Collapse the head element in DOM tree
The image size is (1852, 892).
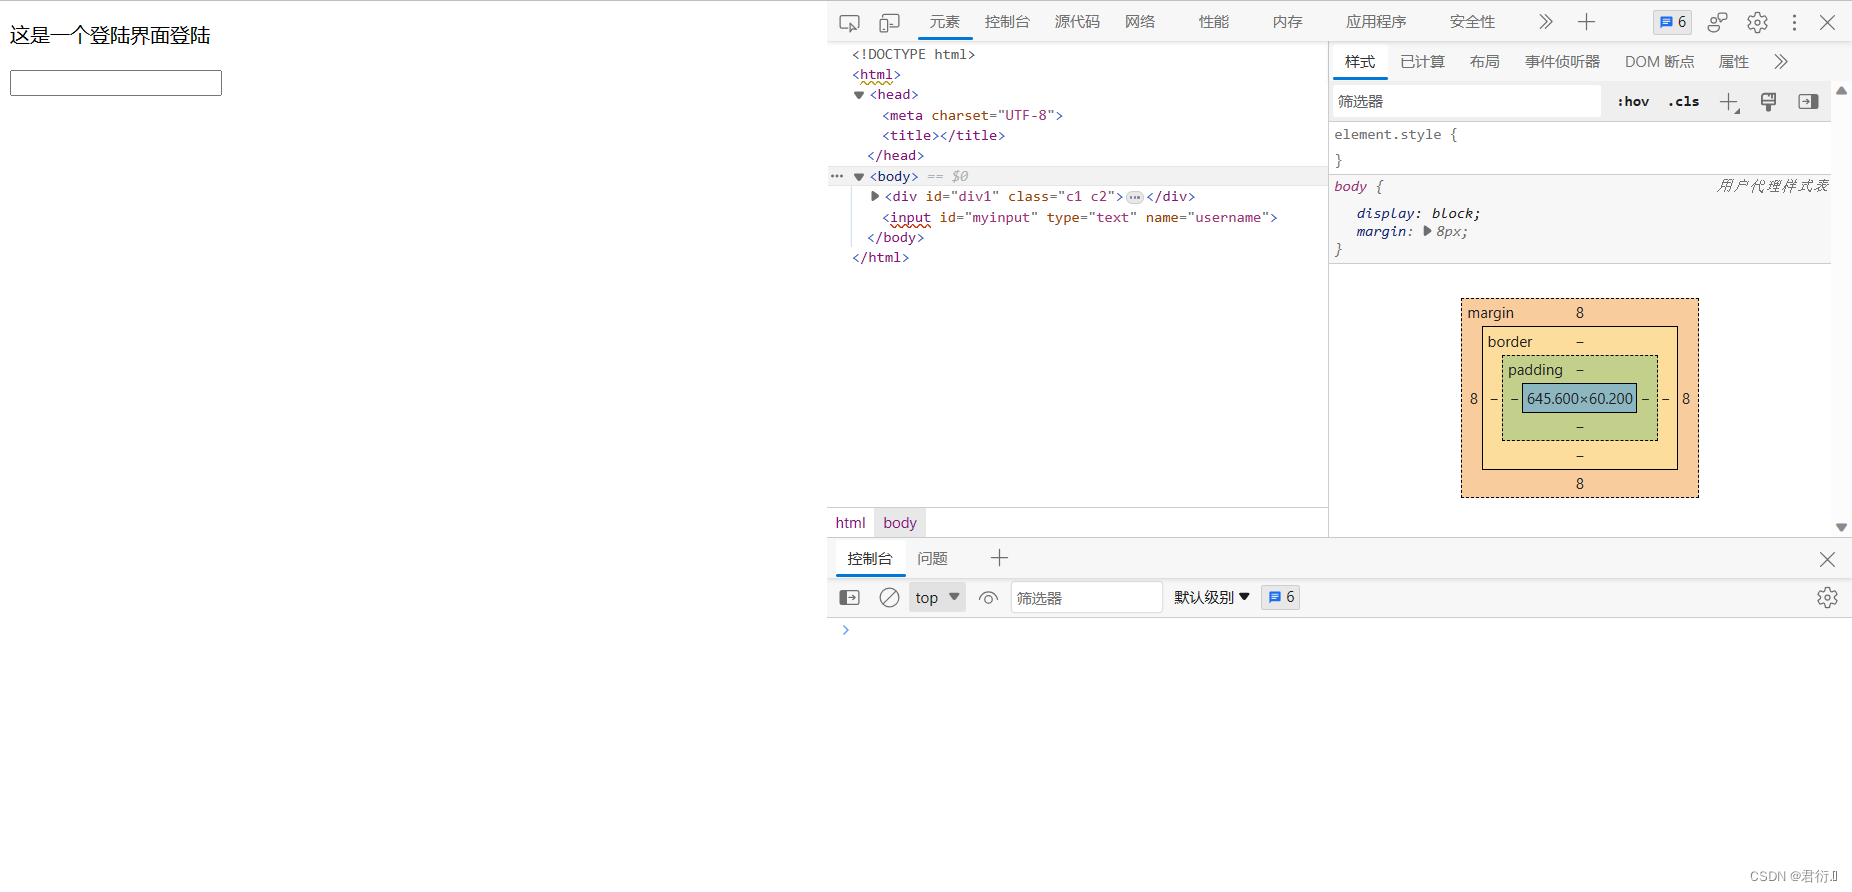[859, 95]
